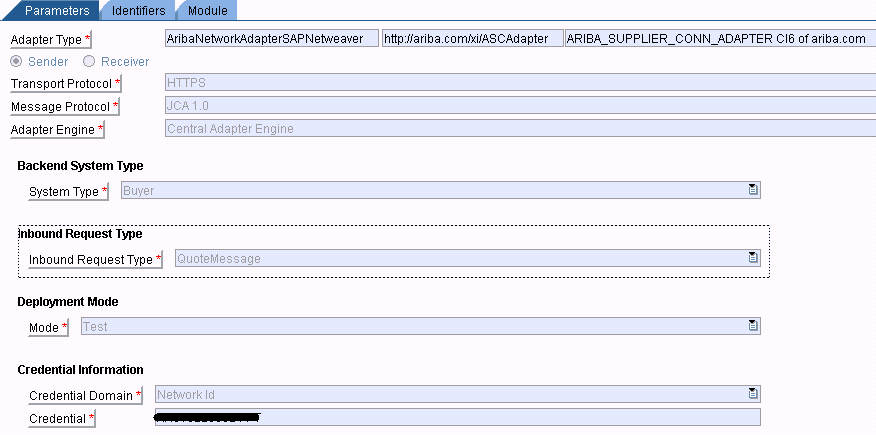Open the Credential Domain dropdown icon
876x435 pixels.
(753, 394)
